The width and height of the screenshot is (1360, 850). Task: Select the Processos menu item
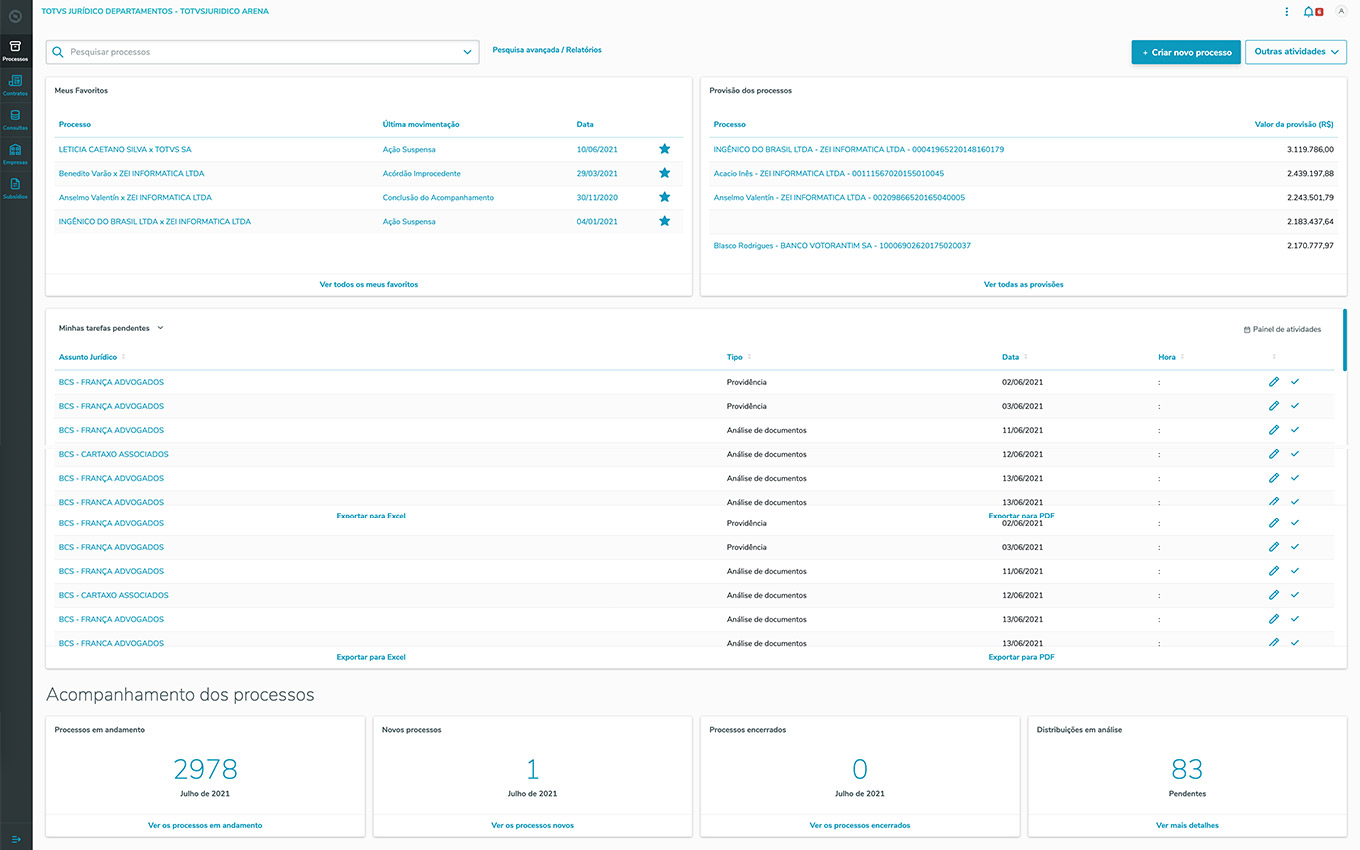15,50
